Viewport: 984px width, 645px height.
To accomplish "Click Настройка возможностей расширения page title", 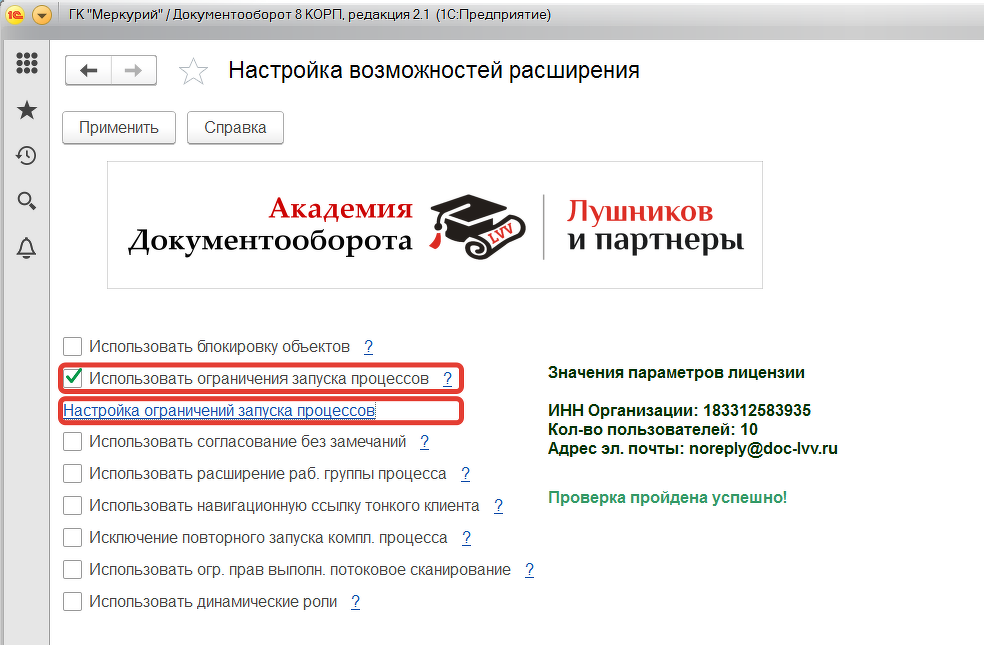I will pos(434,70).
